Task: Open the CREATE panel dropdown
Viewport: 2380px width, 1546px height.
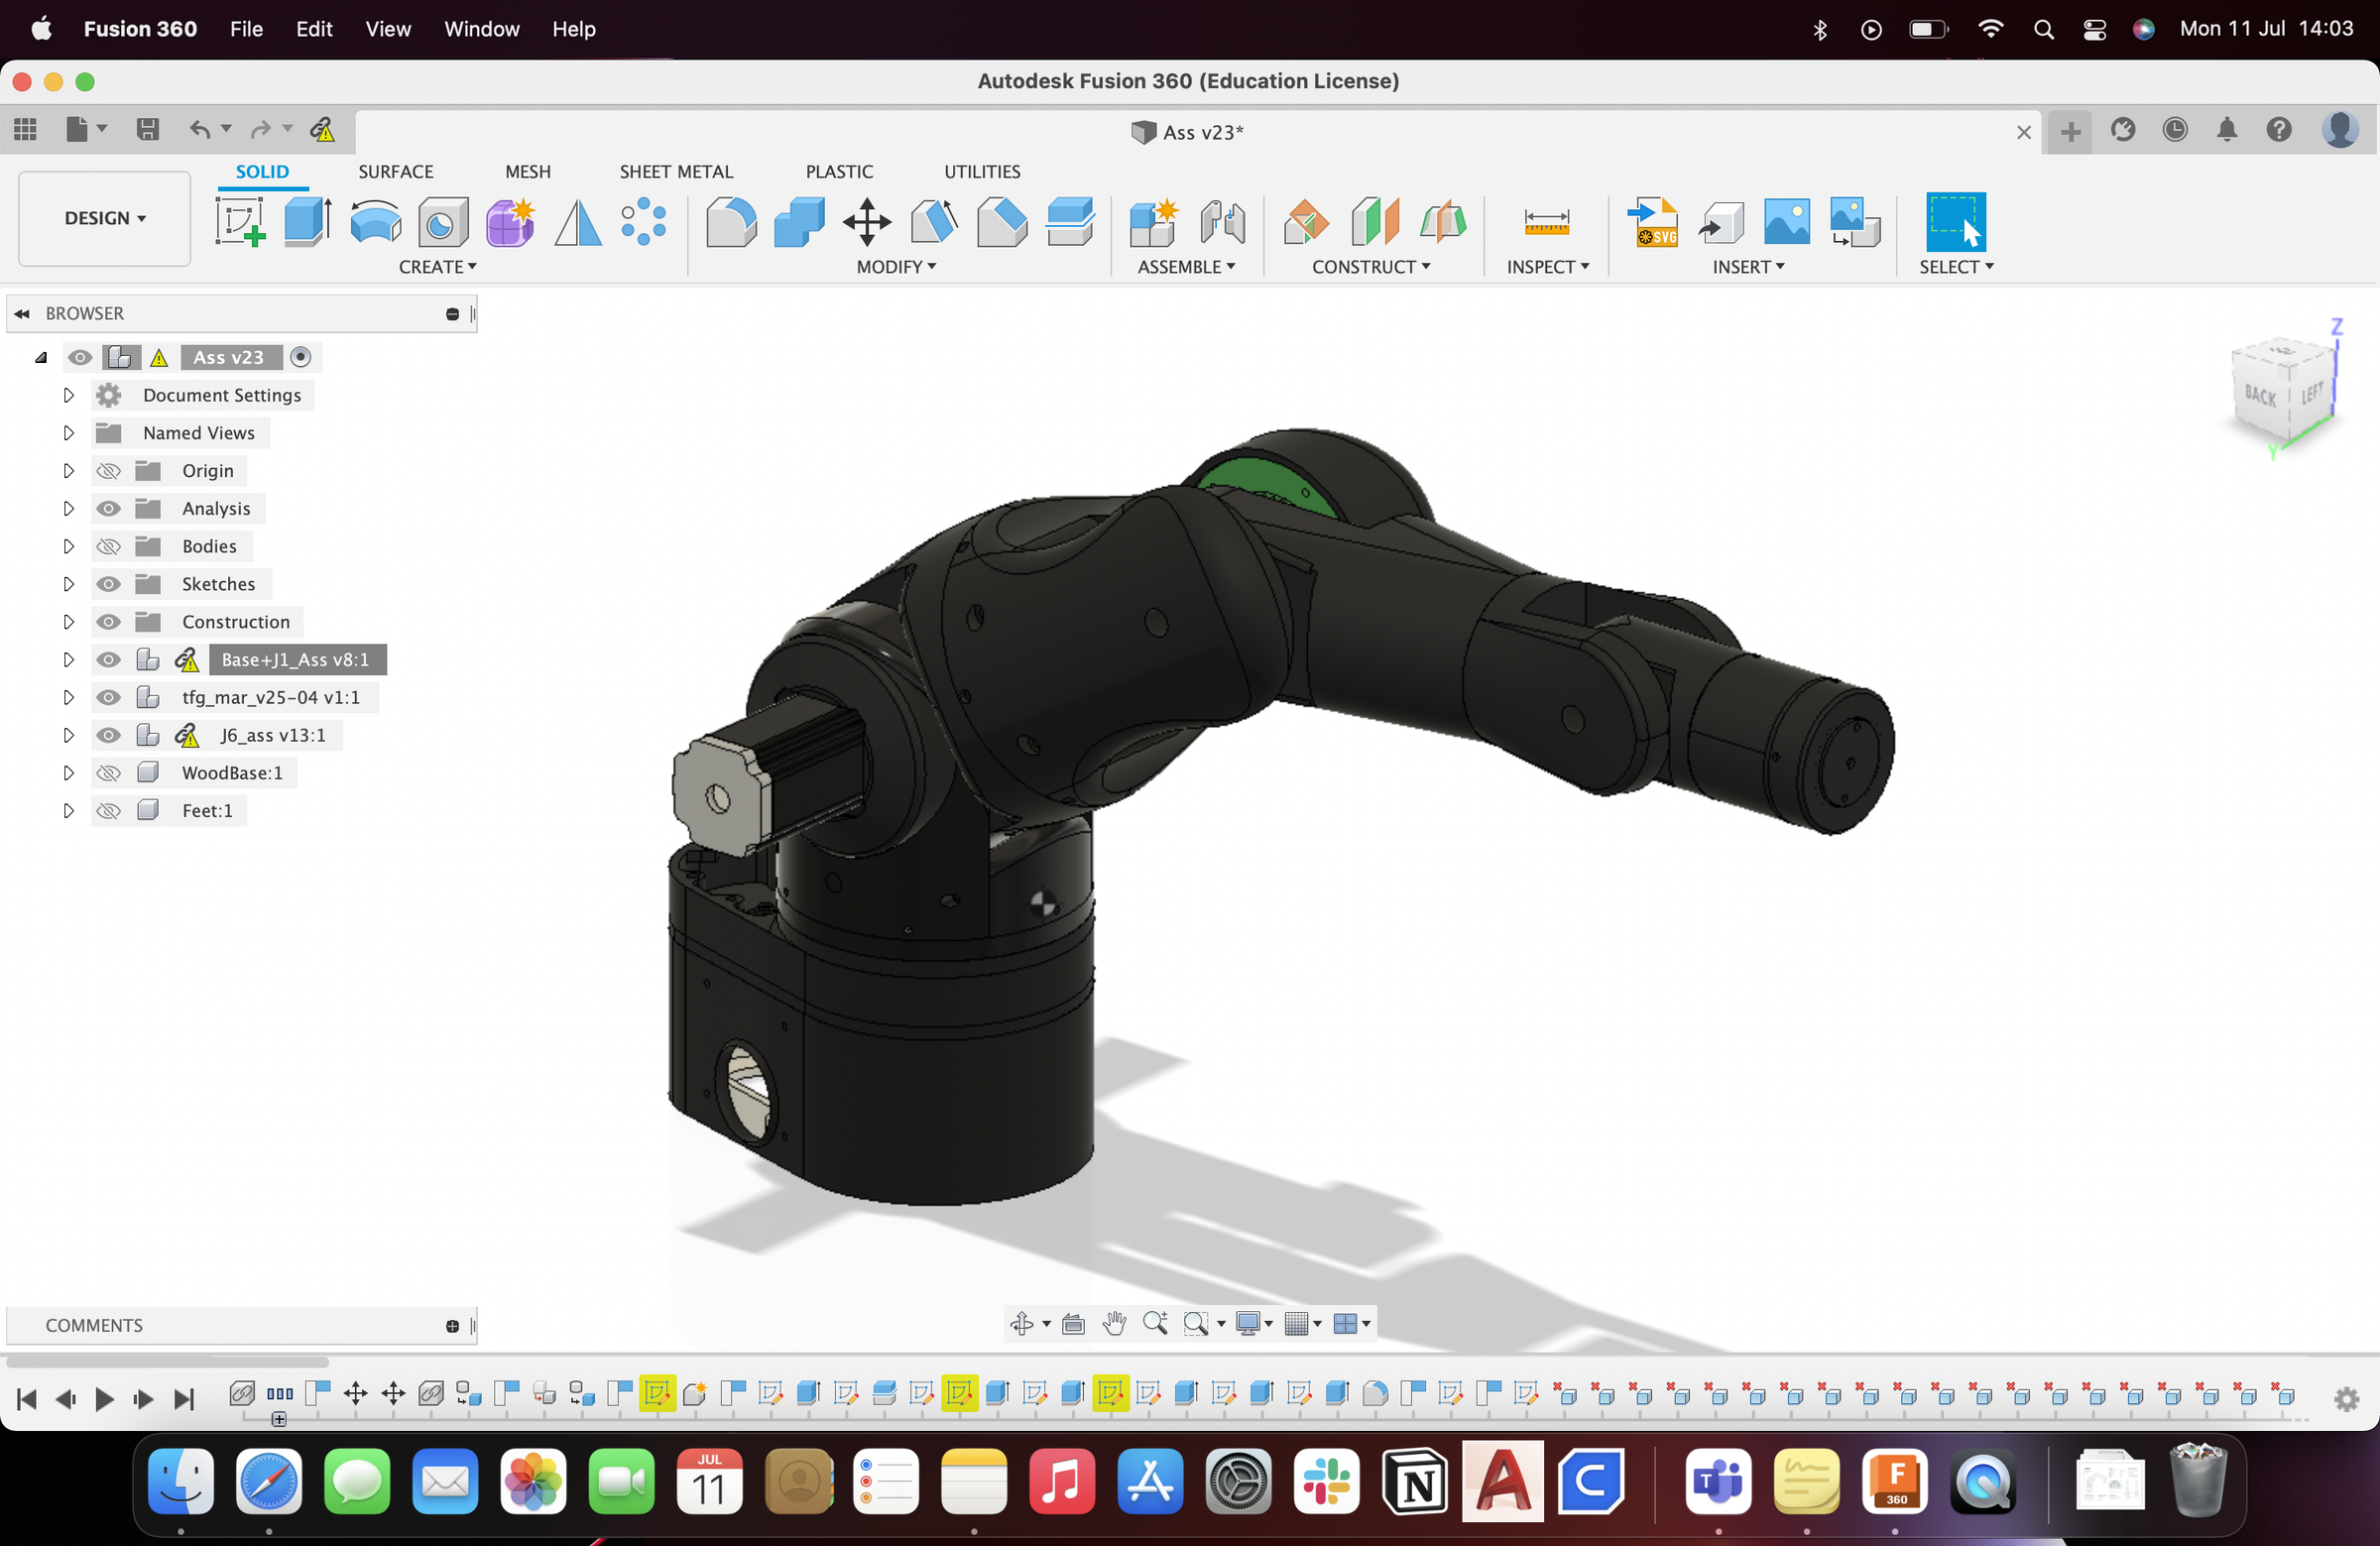Action: pyautogui.click(x=438, y=267)
